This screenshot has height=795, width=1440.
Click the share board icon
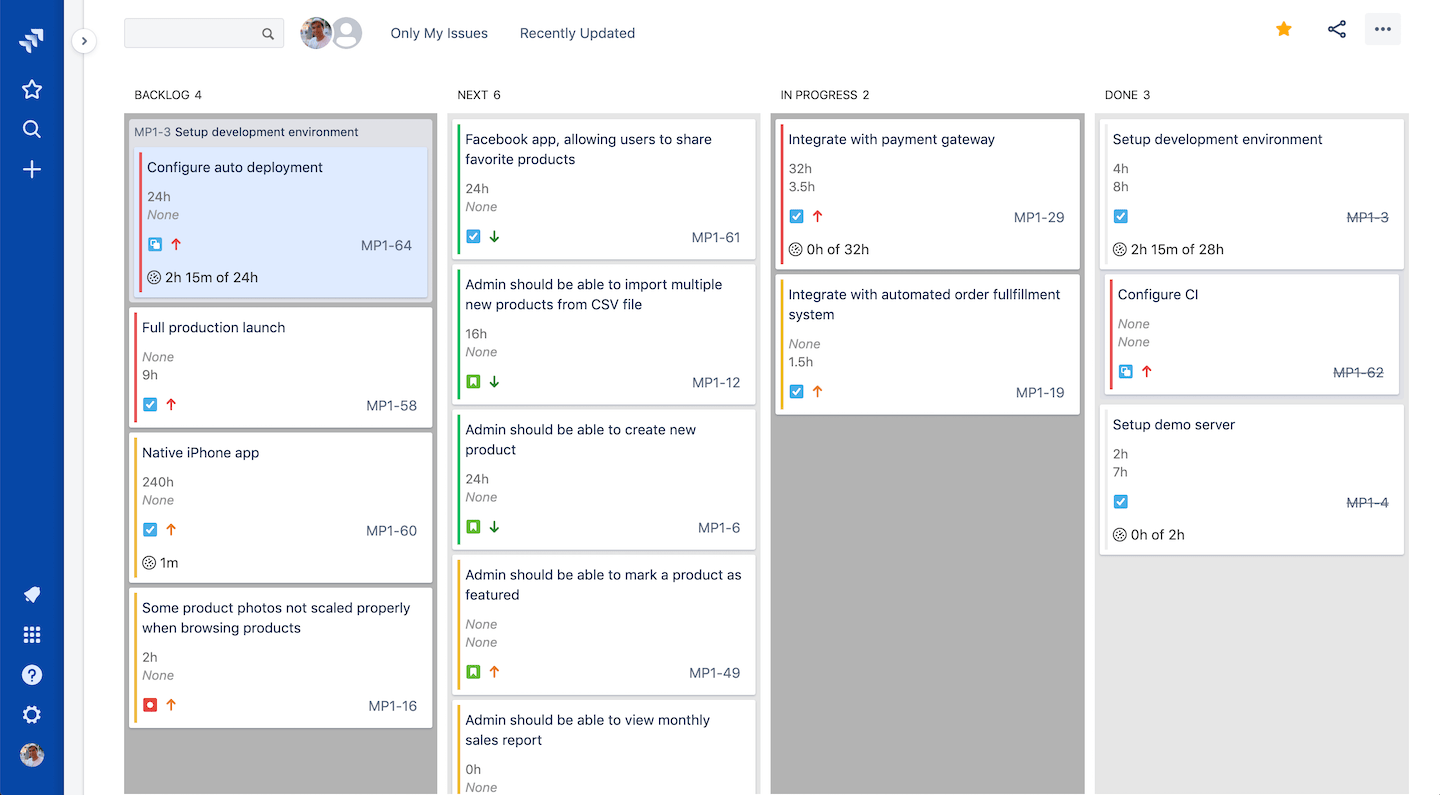[1337, 29]
